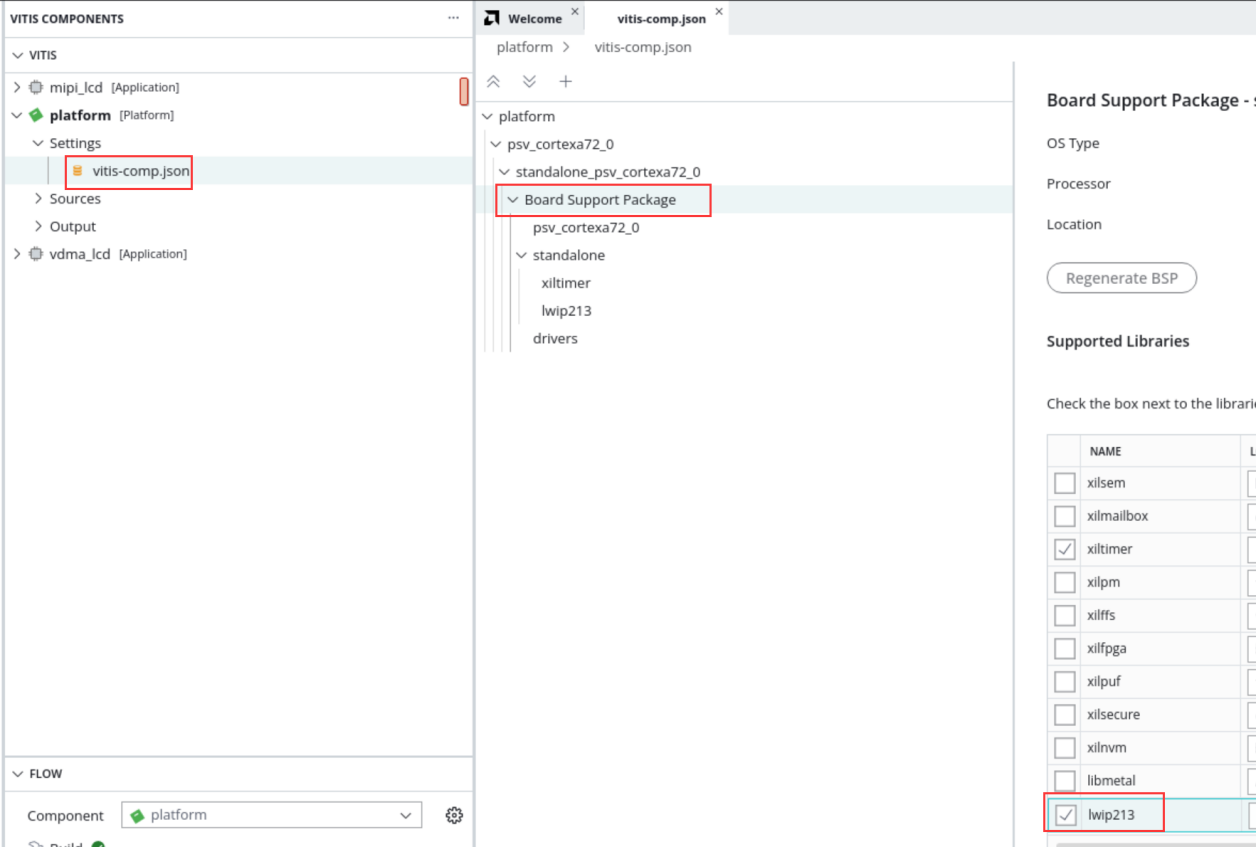1256x847 pixels.
Task: Click the libmetal row name
Action: click(x=1111, y=780)
